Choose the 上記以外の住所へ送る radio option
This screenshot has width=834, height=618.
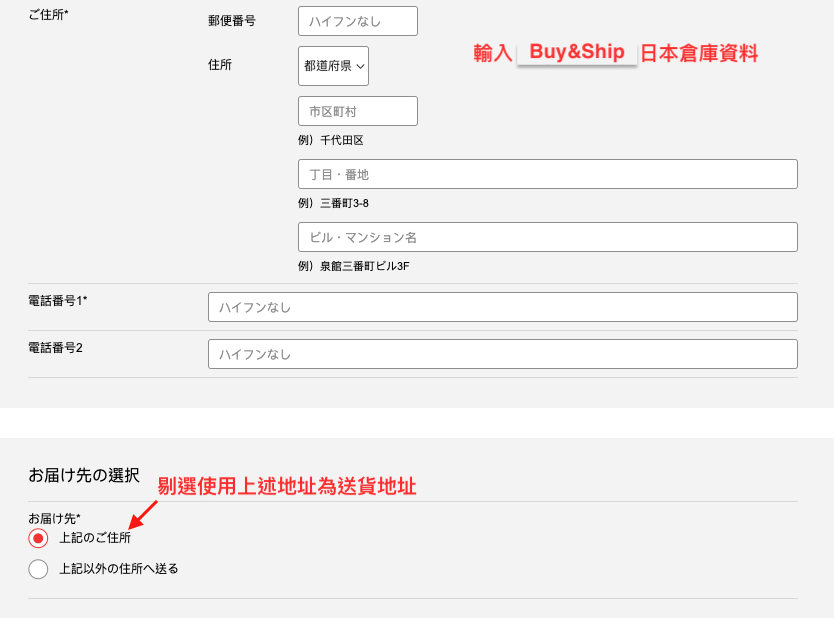(38, 569)
